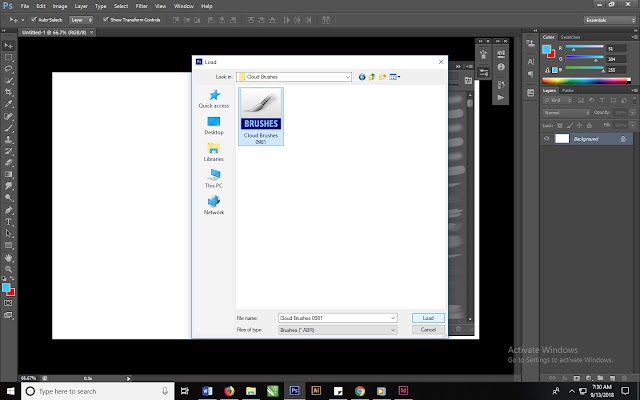
Task: Open the View Menu in Load dialog
Action: pos(394,77)
